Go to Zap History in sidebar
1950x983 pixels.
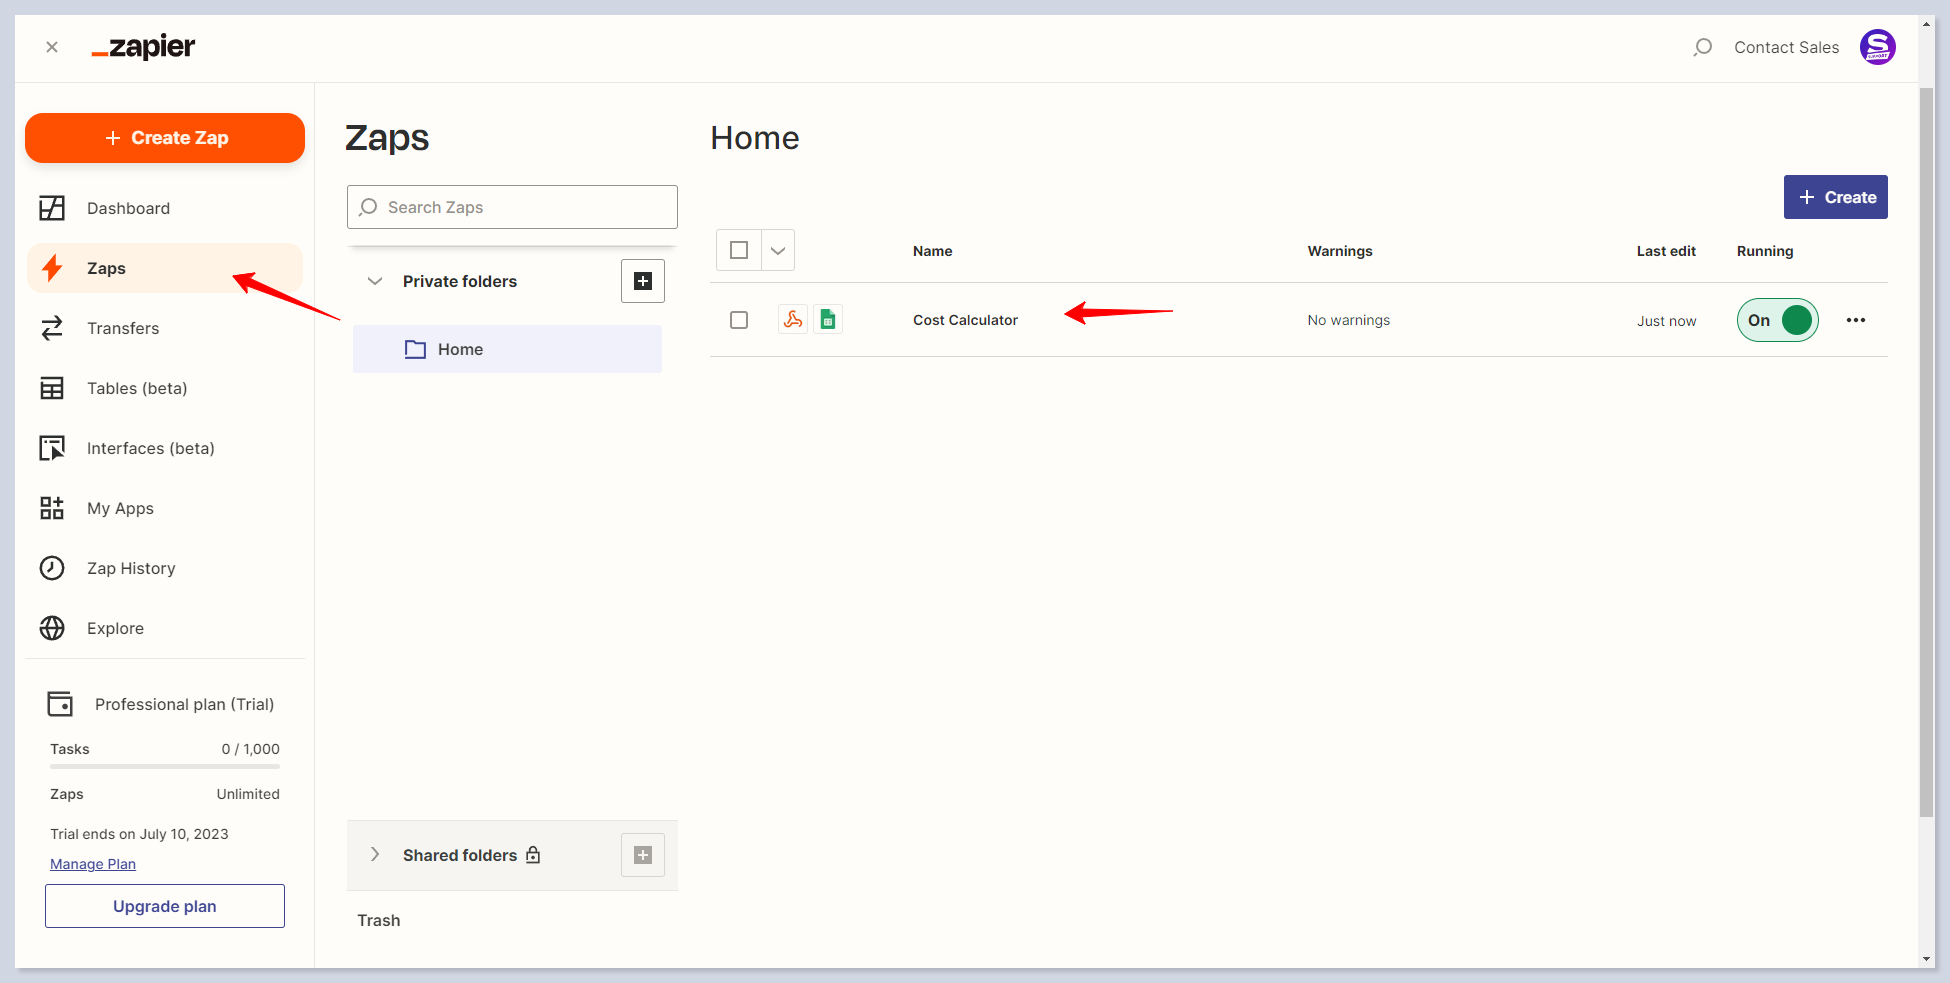(131, 568)
